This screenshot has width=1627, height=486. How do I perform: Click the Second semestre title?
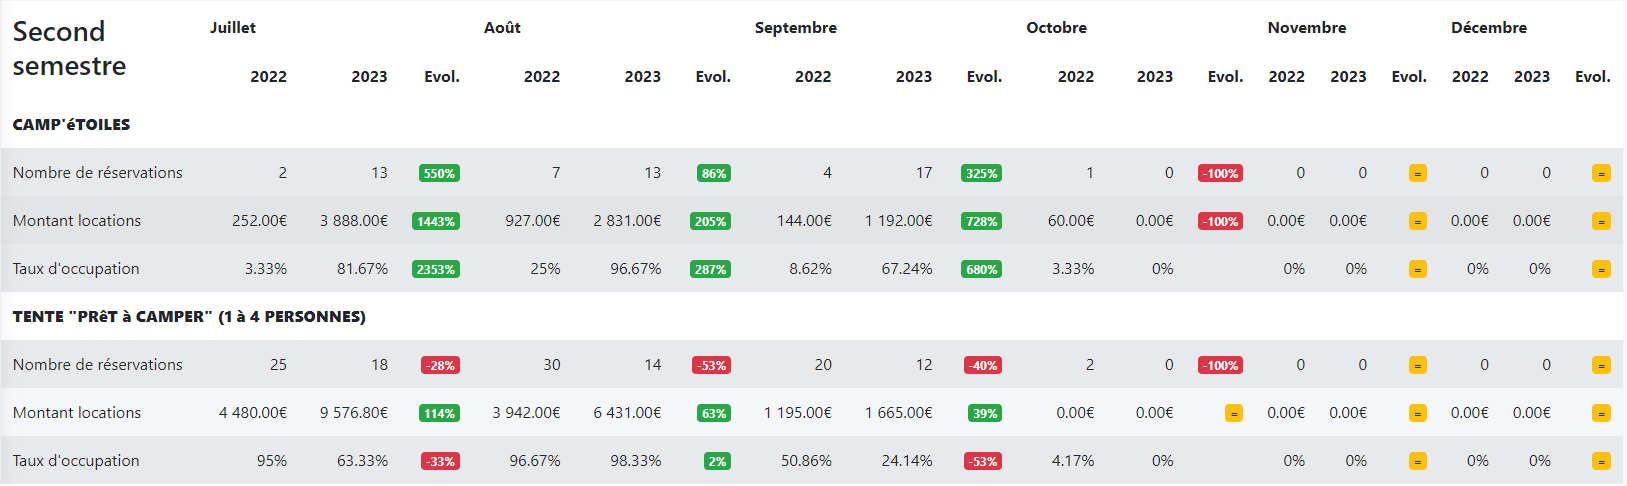(69, 48)
